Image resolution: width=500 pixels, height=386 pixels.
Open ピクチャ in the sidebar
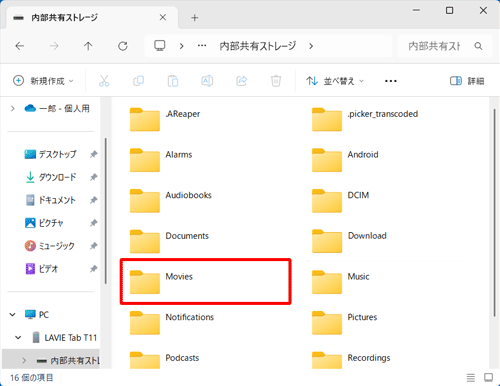tap(44, 223)
